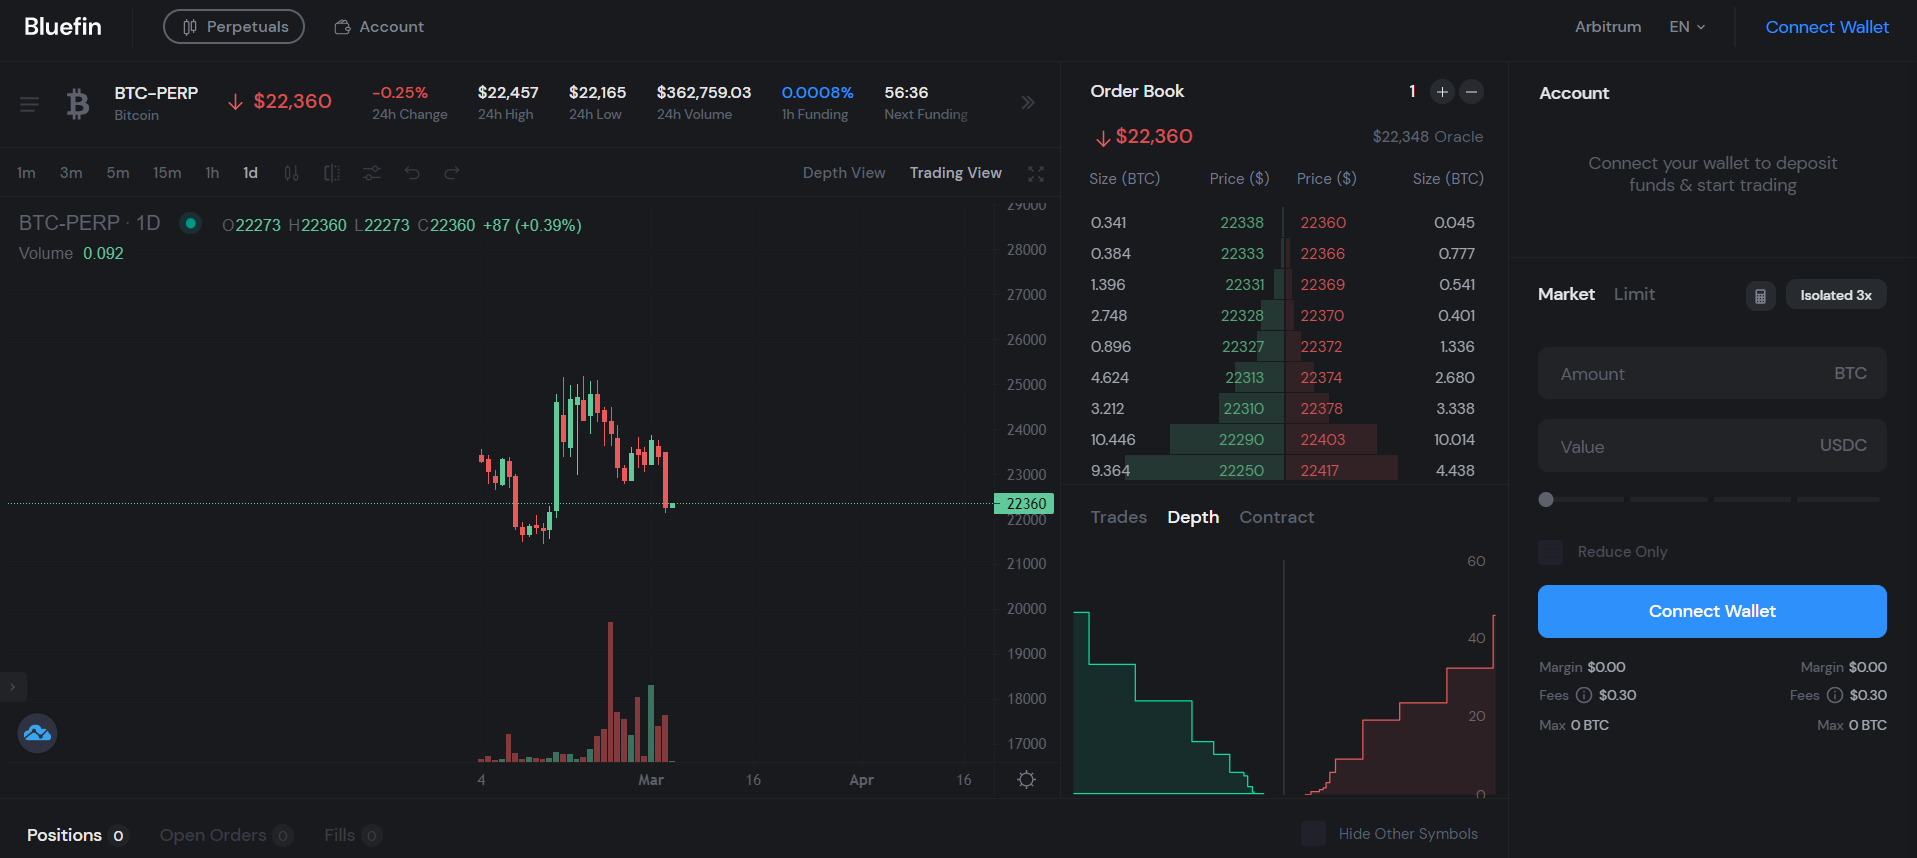The width and height of the screenshot is (1917, 858).
Task: Open chart settings gear icon
Action: (x=1026, y=779)
